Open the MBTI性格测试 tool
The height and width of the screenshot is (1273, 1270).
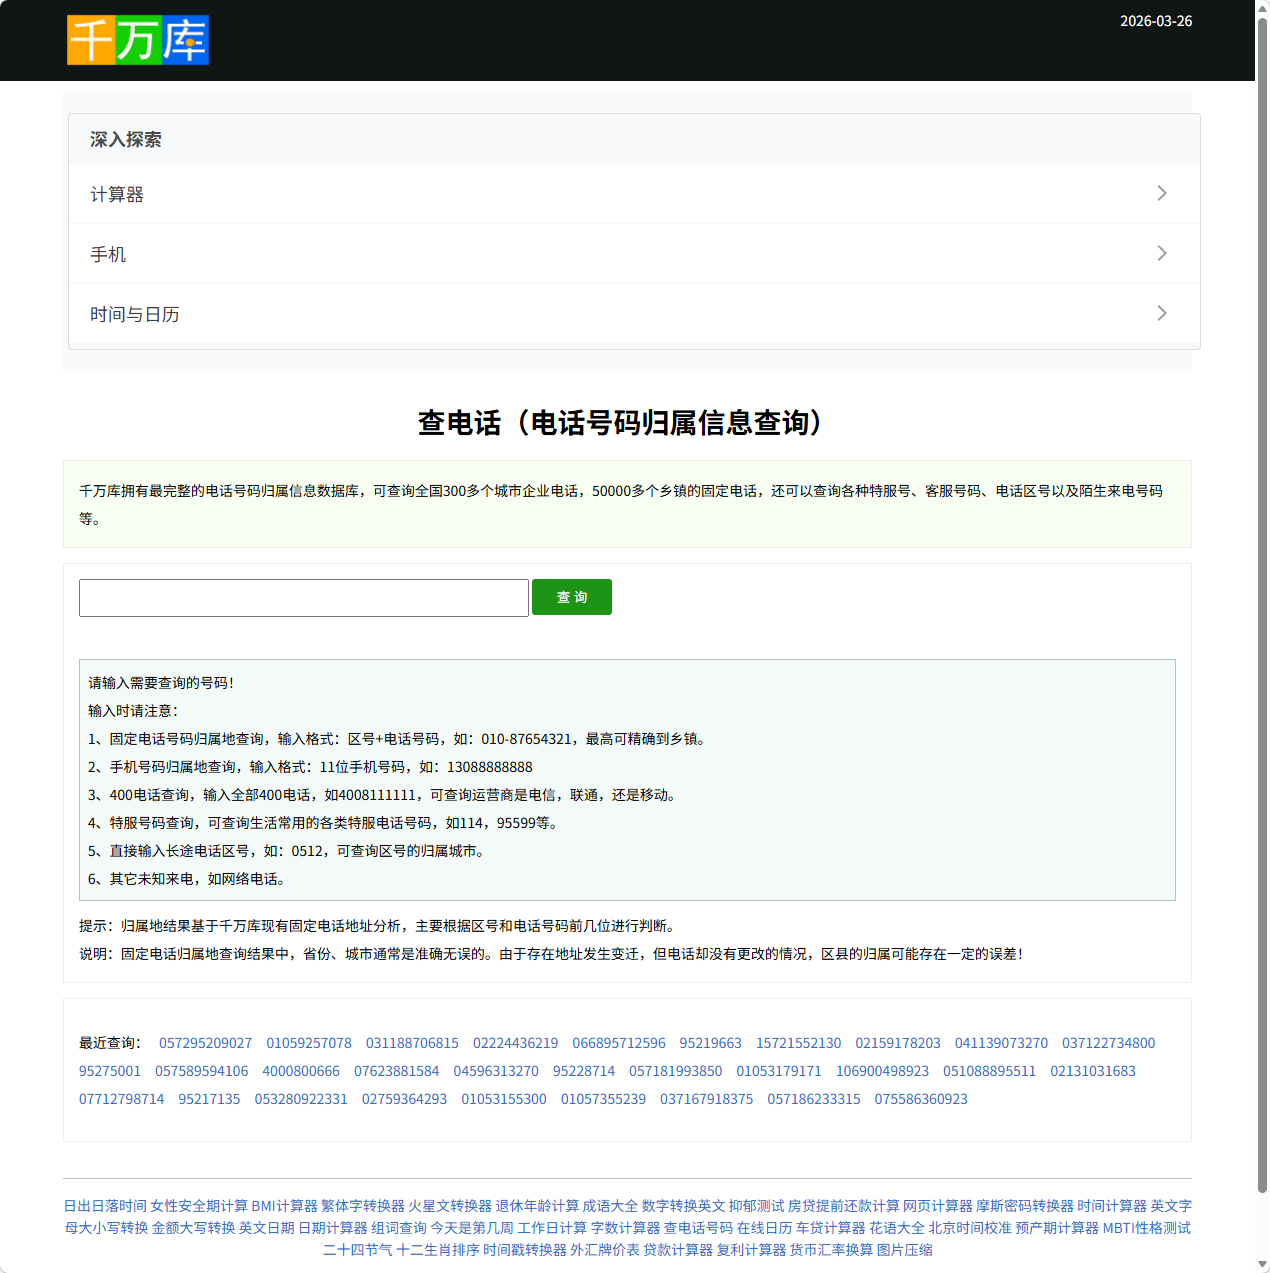[x=1147, y=1228]
